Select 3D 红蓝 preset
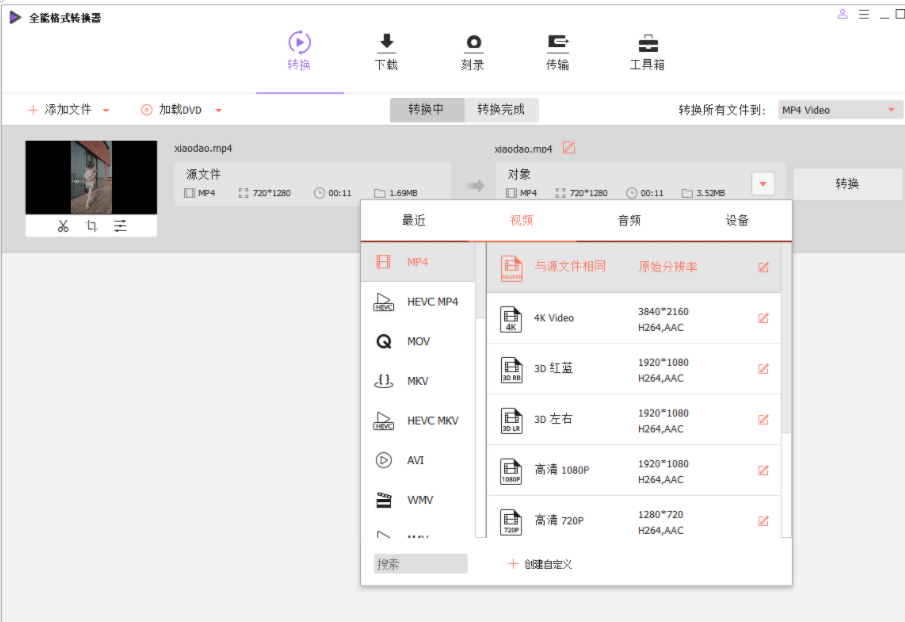 [634, 369]
